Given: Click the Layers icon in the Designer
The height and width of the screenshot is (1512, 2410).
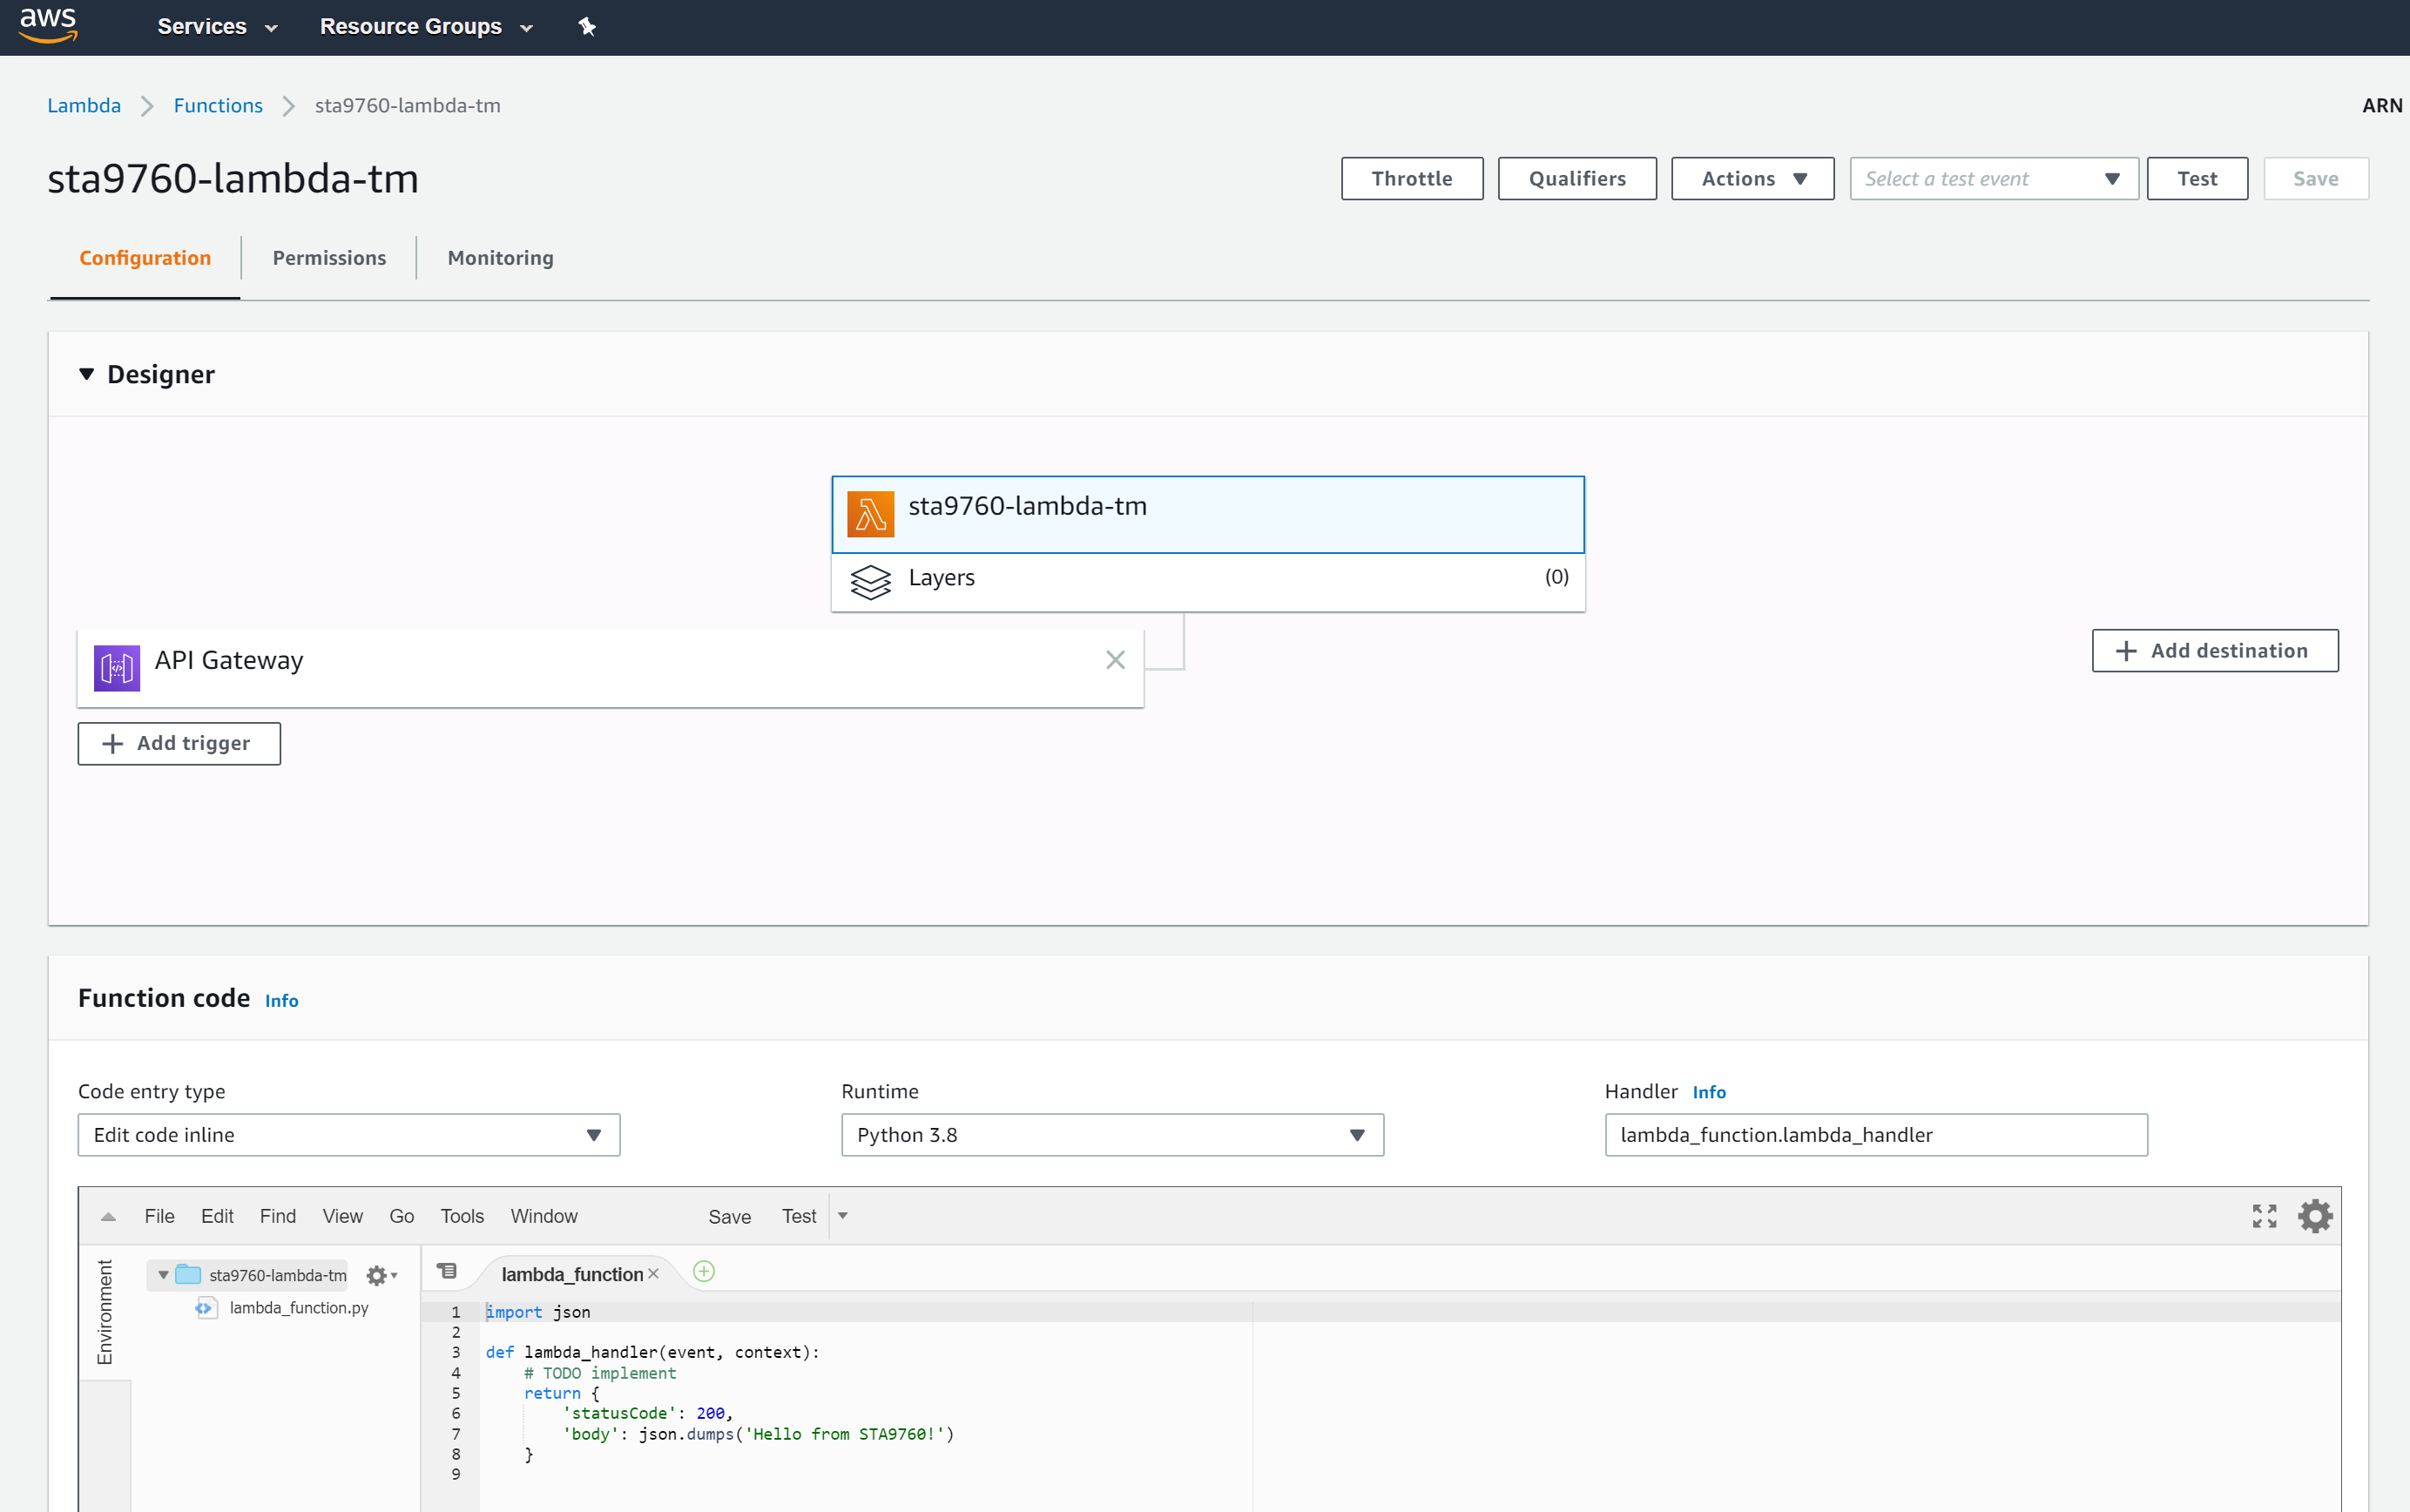Looking at the screenshot, I should [x=871, y=582].
